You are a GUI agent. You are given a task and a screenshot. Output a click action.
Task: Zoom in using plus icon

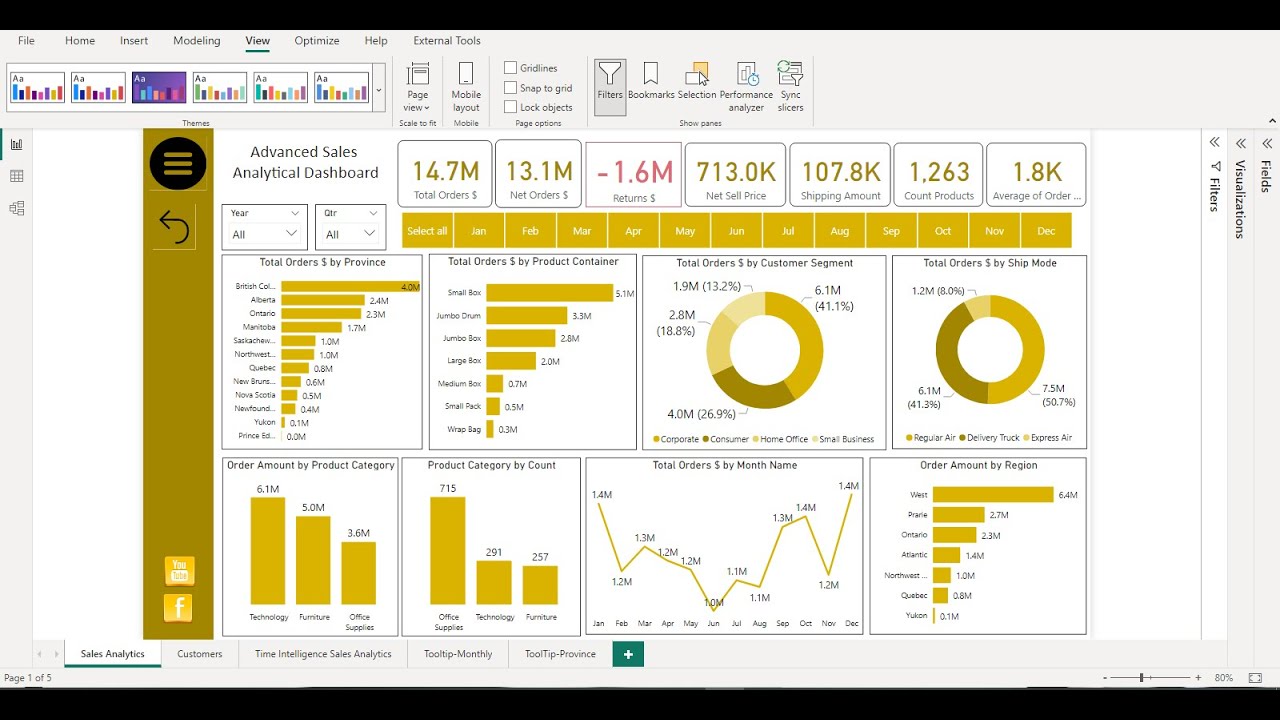pyautogui.click(x=1198, y=678)
